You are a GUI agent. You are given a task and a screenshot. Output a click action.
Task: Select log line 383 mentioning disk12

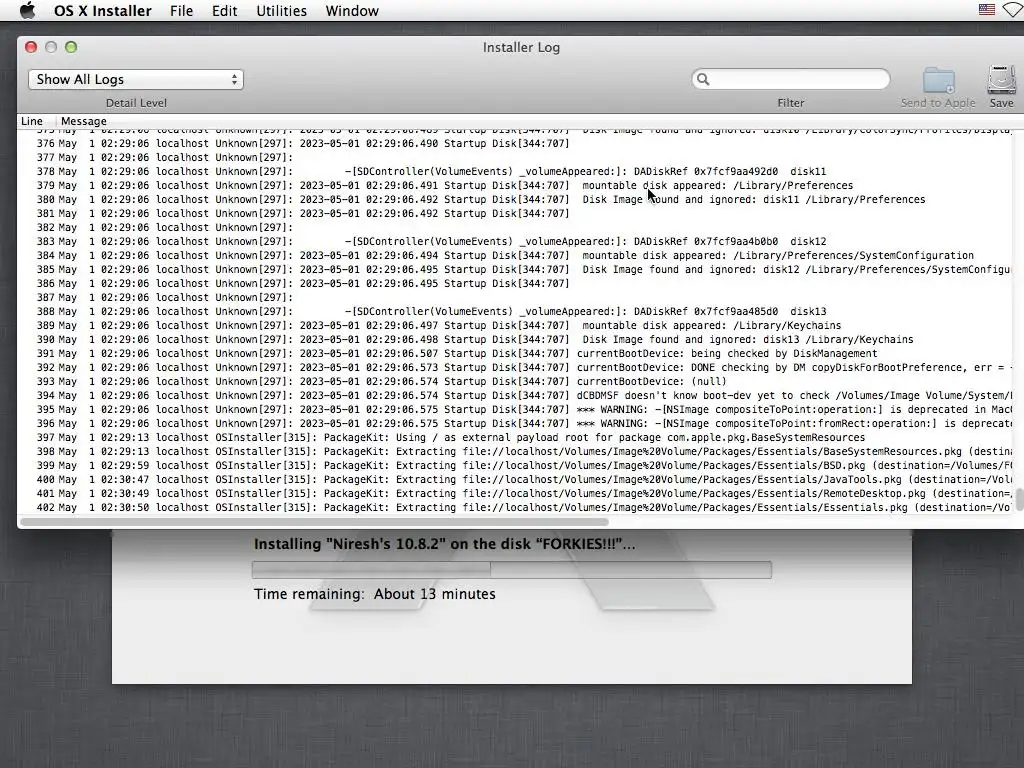point(516,242)
